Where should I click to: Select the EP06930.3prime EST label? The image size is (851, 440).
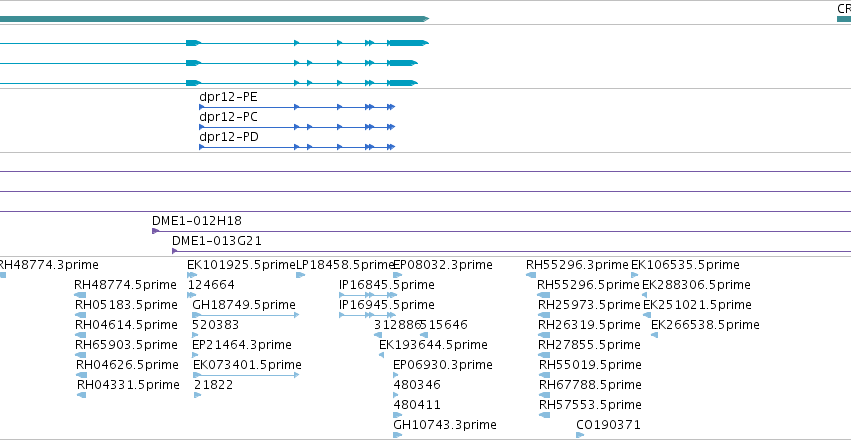pyautogui.click(x=443, y=365)
